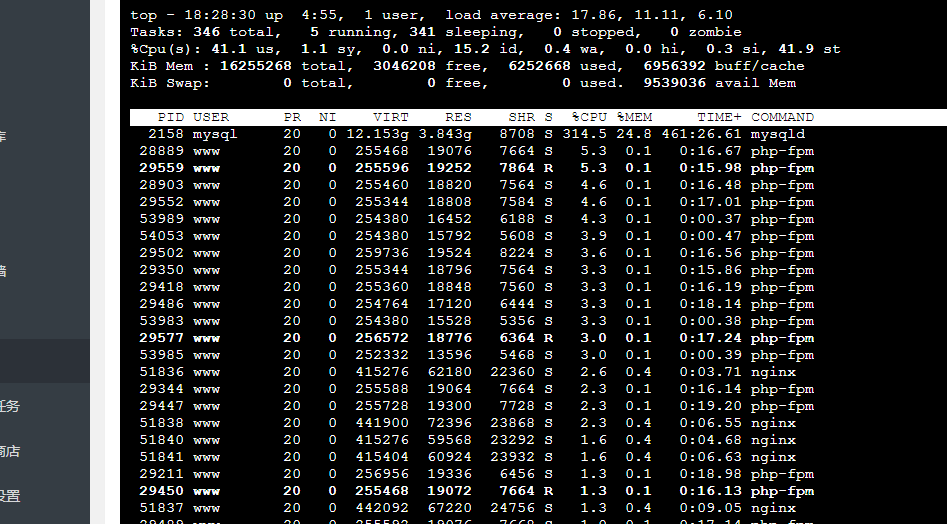
Task: Click the 314.5 CPU usage value
Action: click(585, 134)
